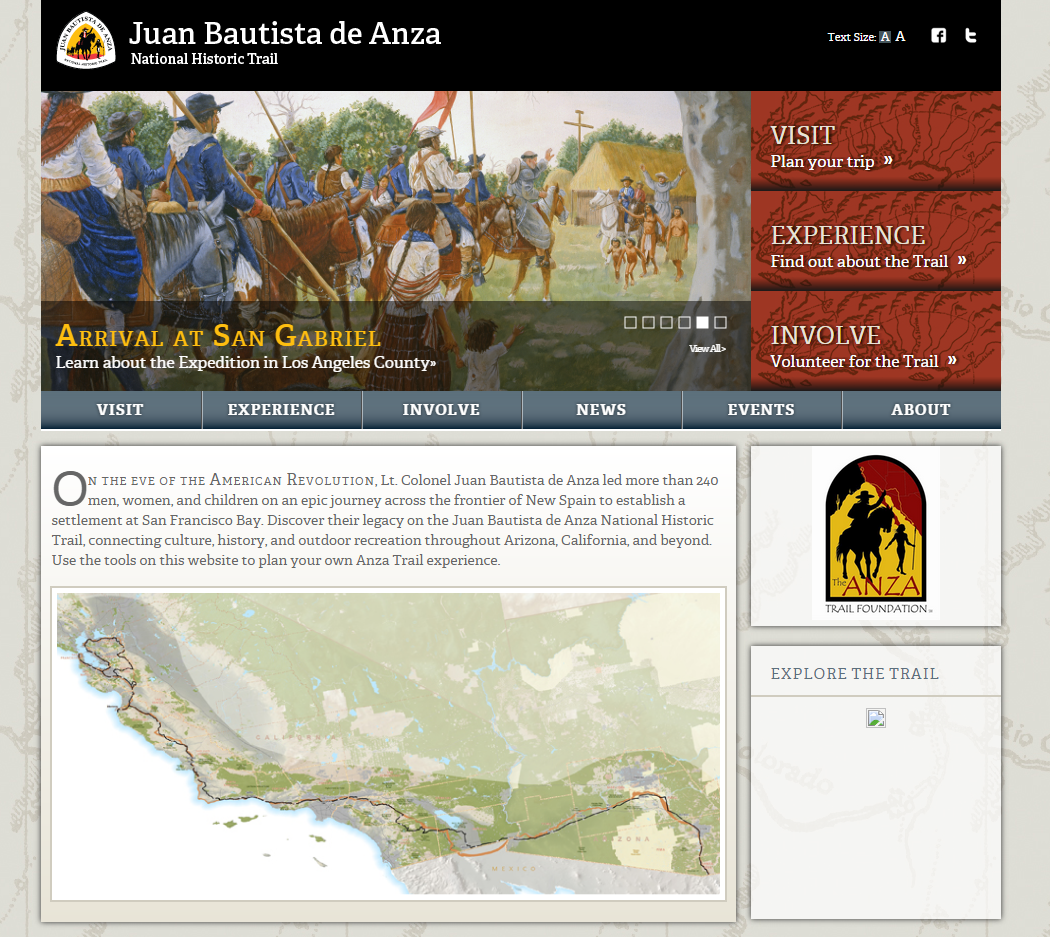Switch to the last slide using its indicator
The image size is (1050, 937).
click(719, 322)
